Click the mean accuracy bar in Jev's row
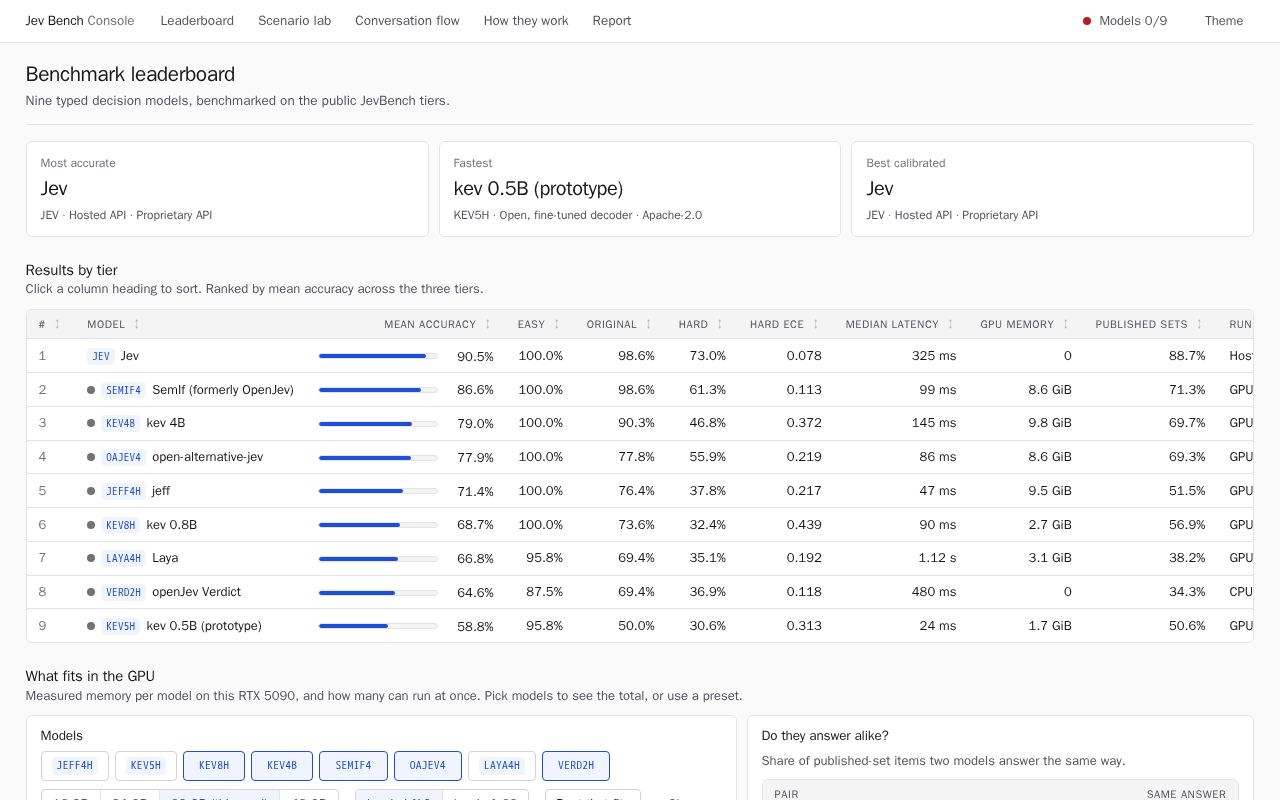Viewport: 1280px width, 800px height. [378, 356]
